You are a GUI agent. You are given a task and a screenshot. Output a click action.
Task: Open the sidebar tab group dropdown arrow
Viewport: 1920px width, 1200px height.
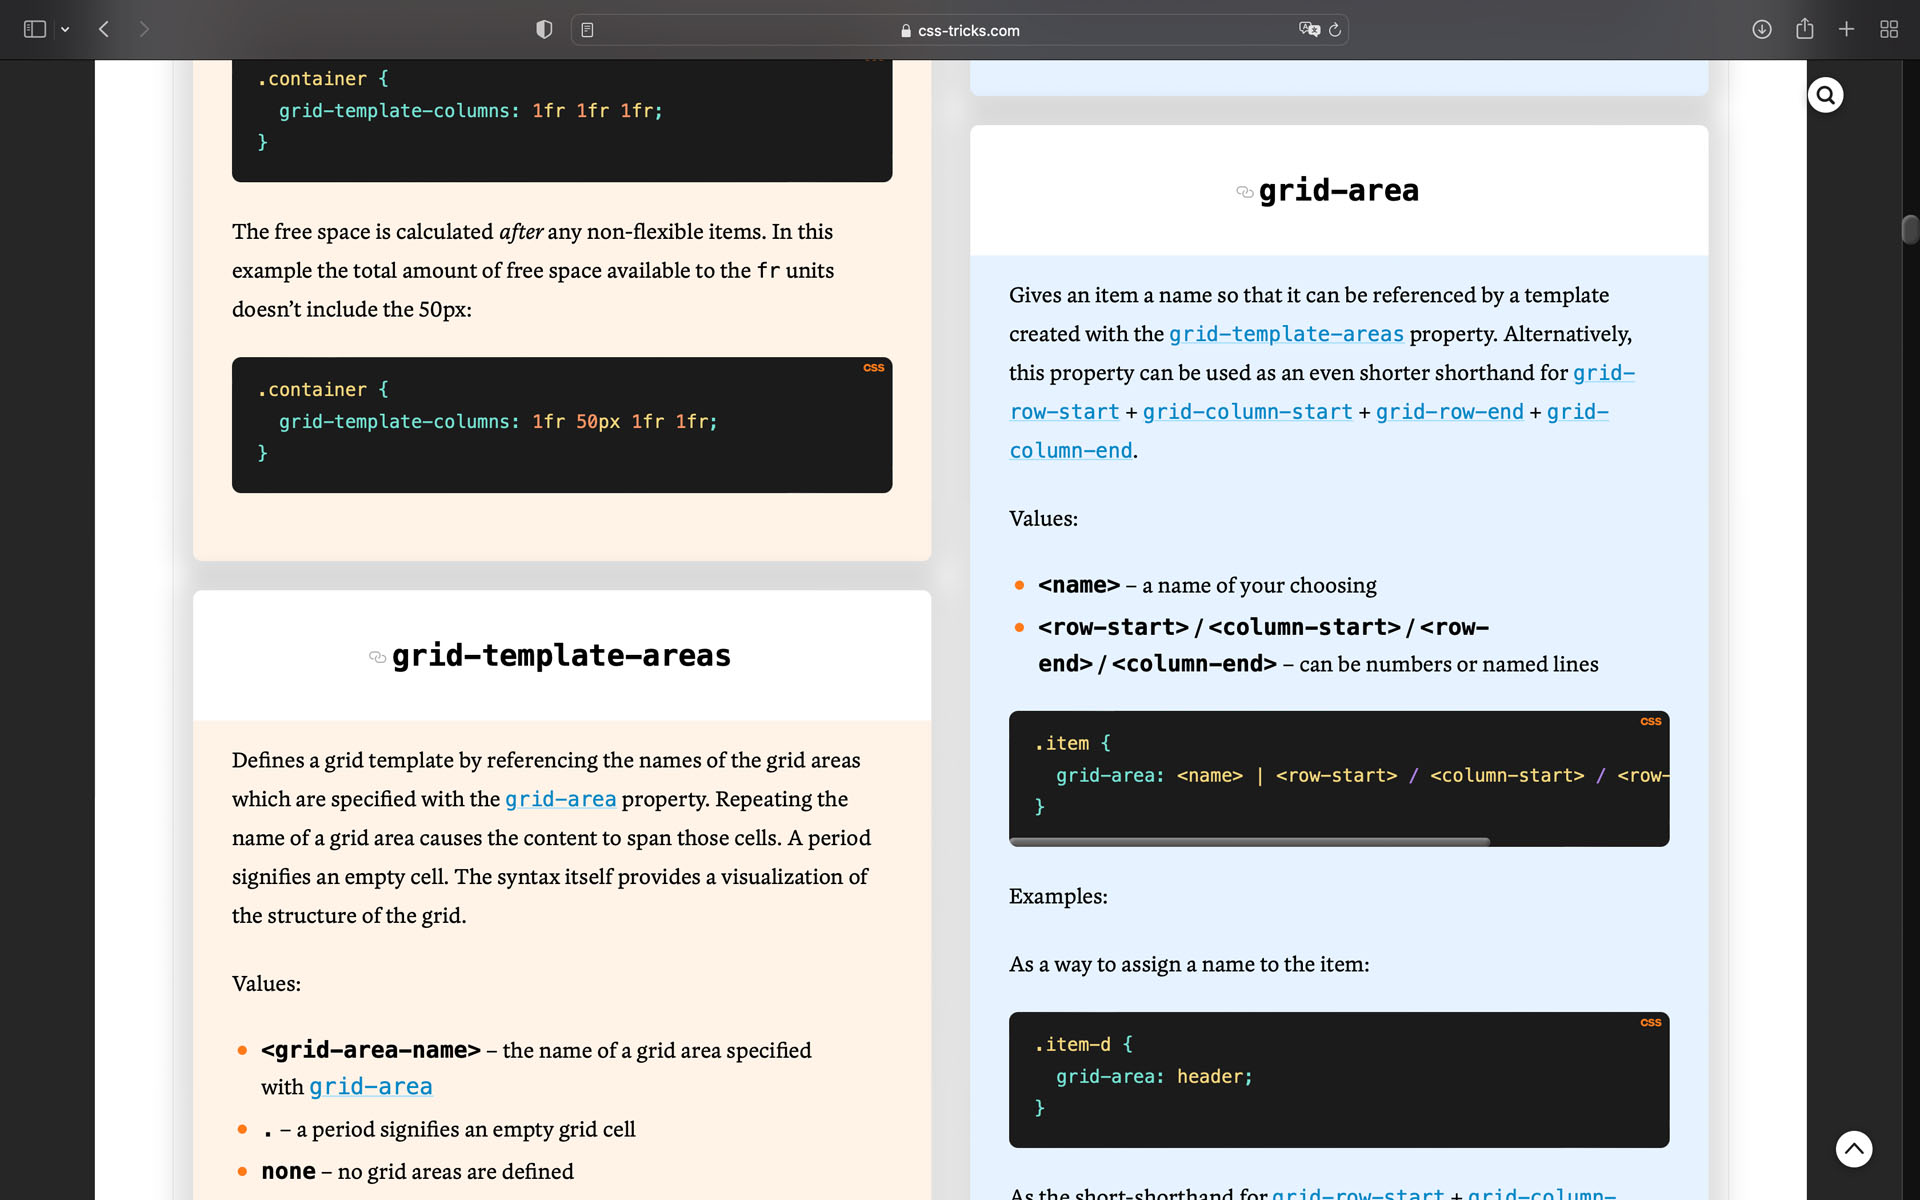coord(65,30)
